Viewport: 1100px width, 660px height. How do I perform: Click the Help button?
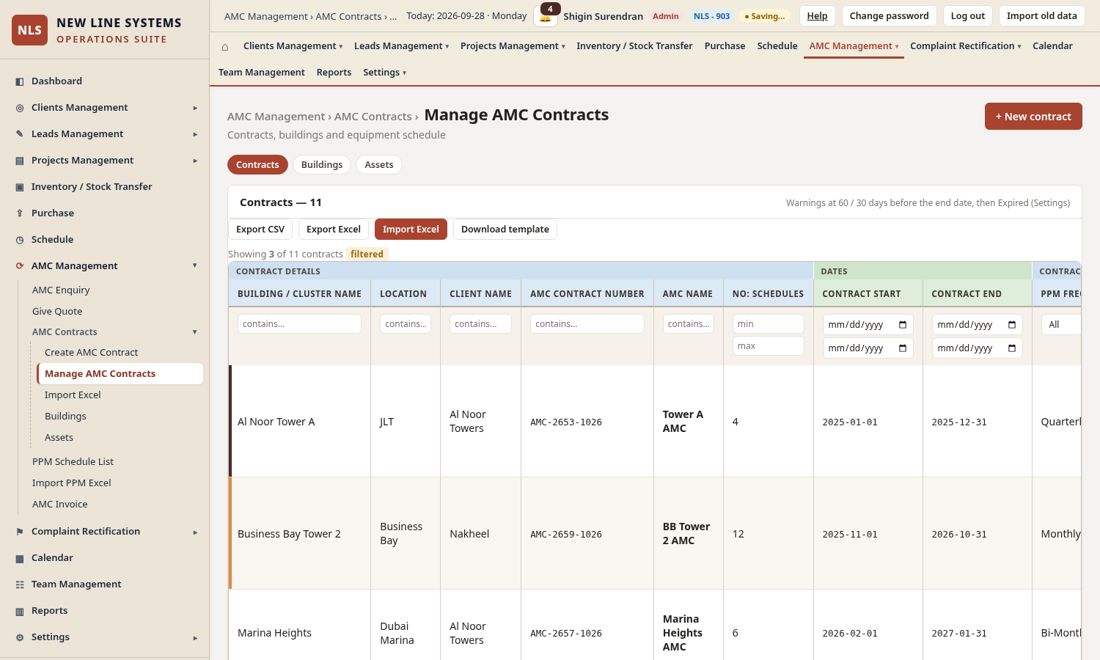817,15
